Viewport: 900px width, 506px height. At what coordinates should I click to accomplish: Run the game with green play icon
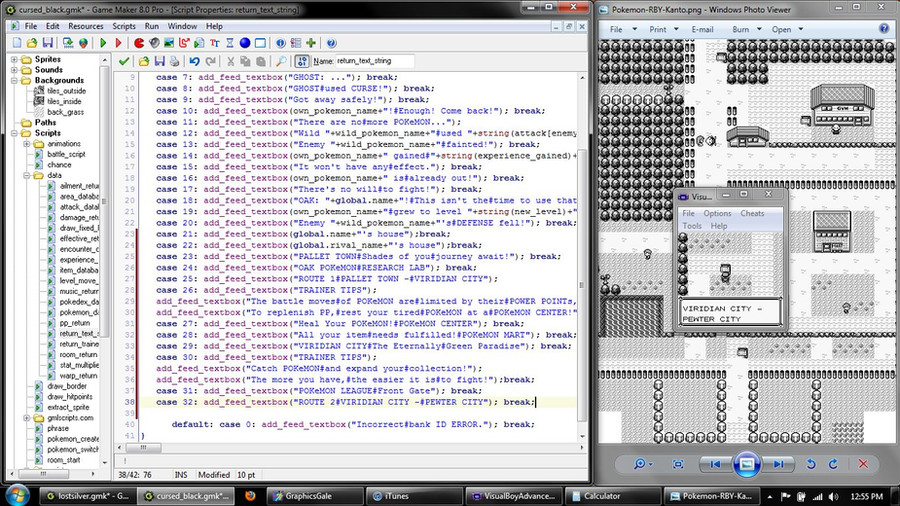pyautogui.click(x=103, y=43)
